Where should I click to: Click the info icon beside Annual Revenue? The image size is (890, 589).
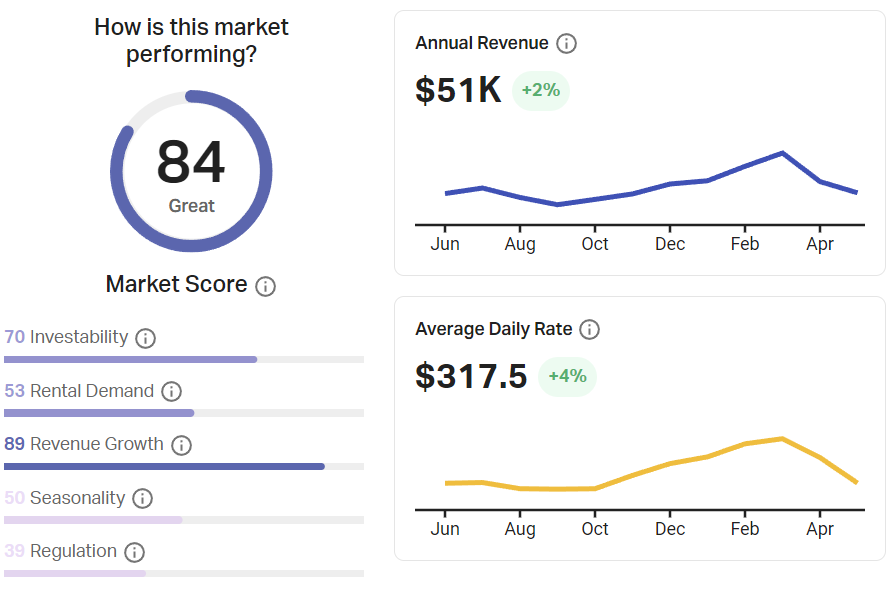point(567,43)
